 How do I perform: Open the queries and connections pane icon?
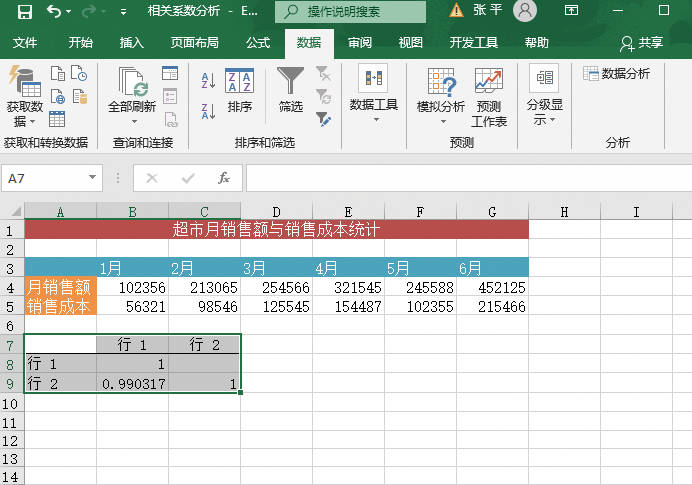coord(170,73)
